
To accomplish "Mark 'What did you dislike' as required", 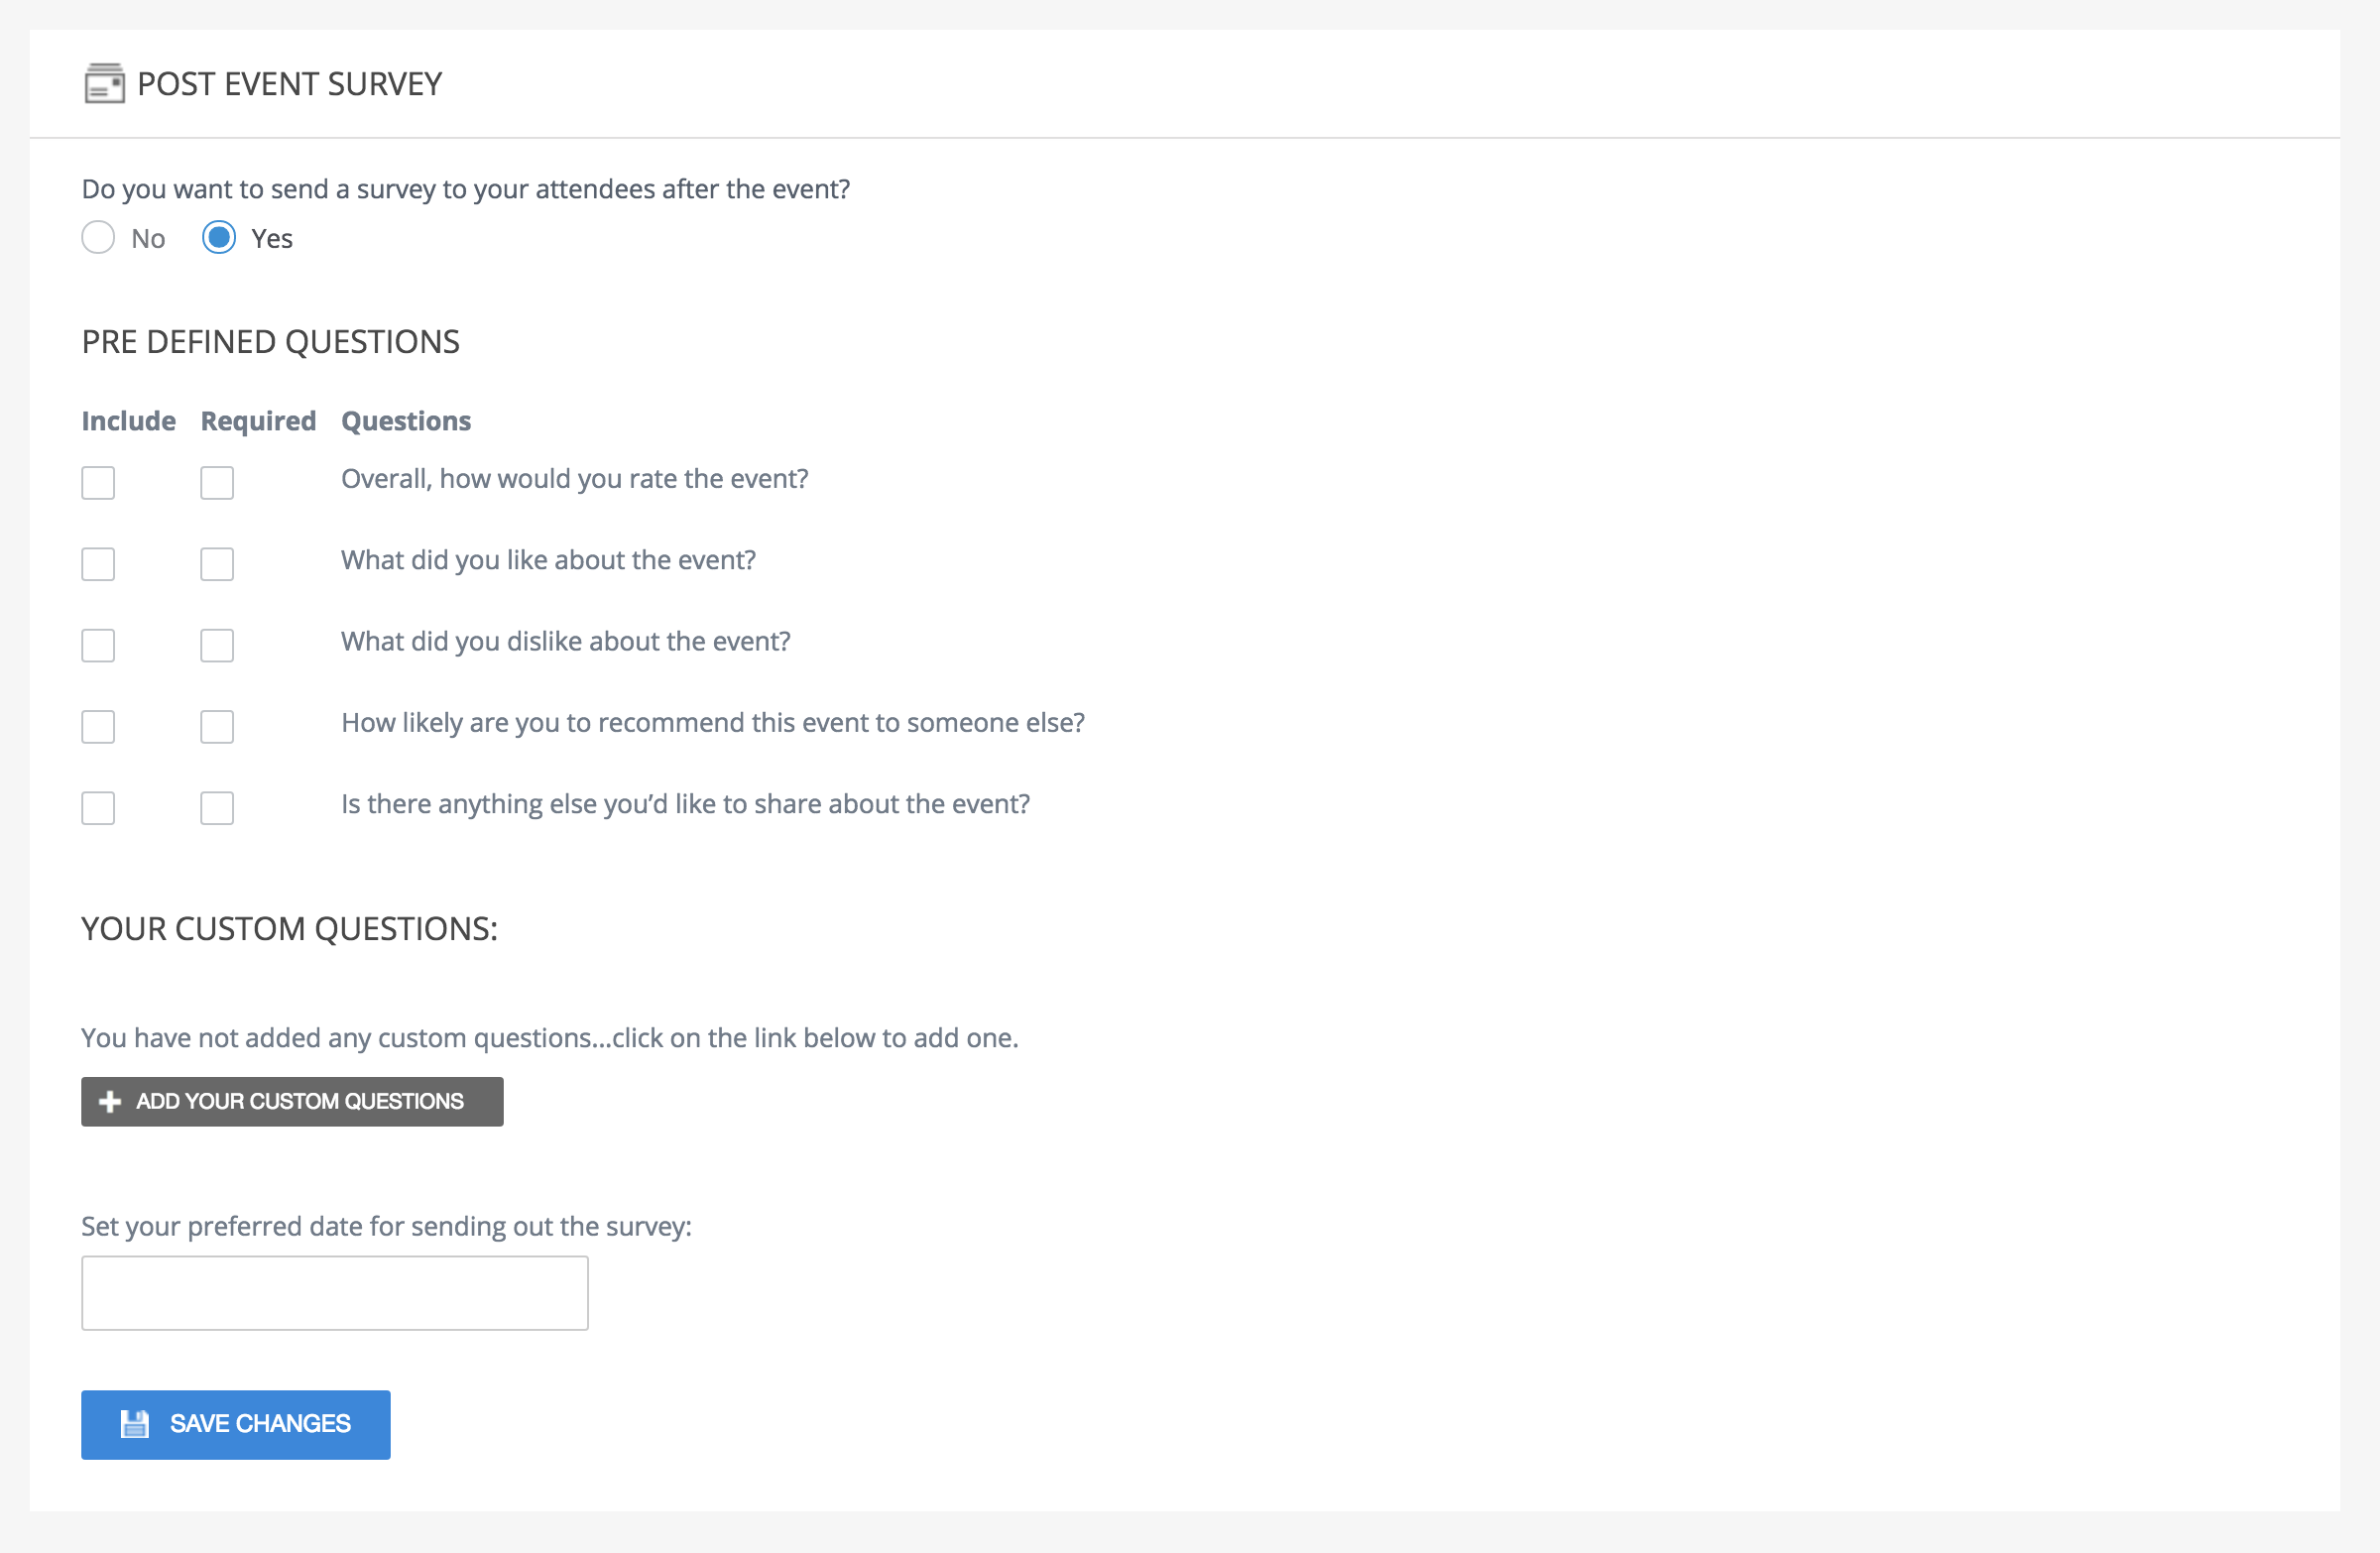I will click(217, 645).
